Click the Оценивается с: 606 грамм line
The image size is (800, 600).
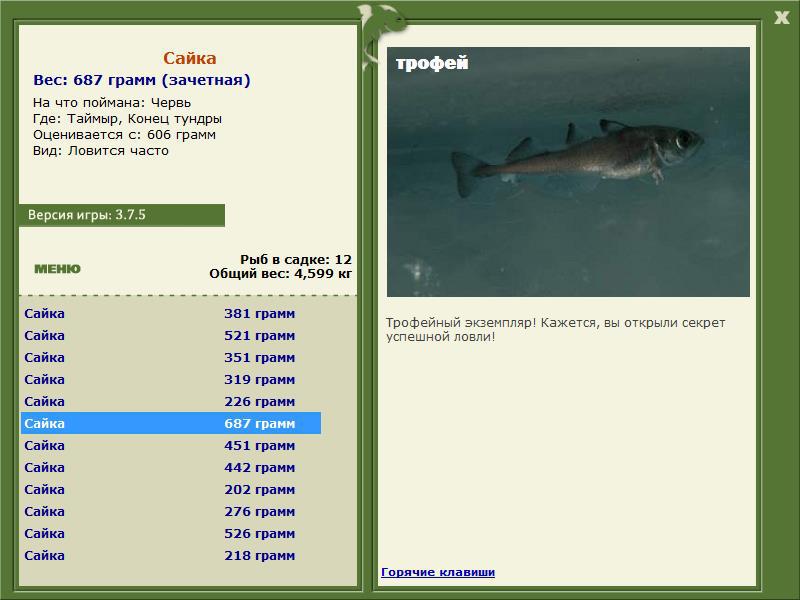124,135
